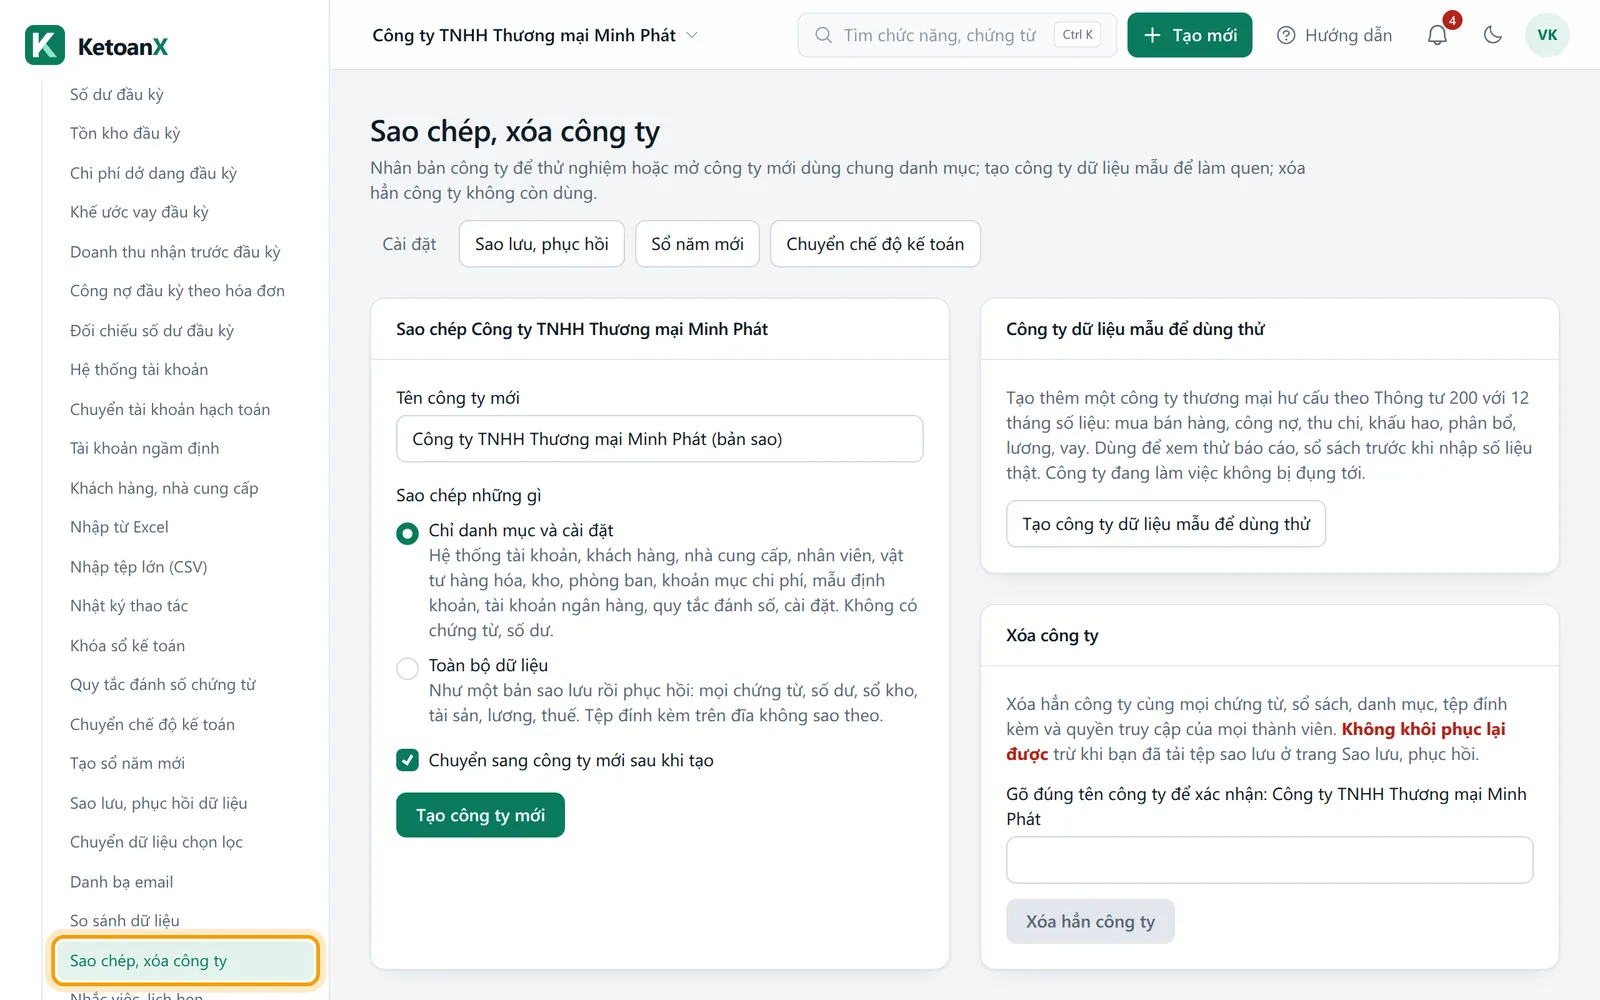Open Chuyển dữ liệu chọn lọc

156,842
